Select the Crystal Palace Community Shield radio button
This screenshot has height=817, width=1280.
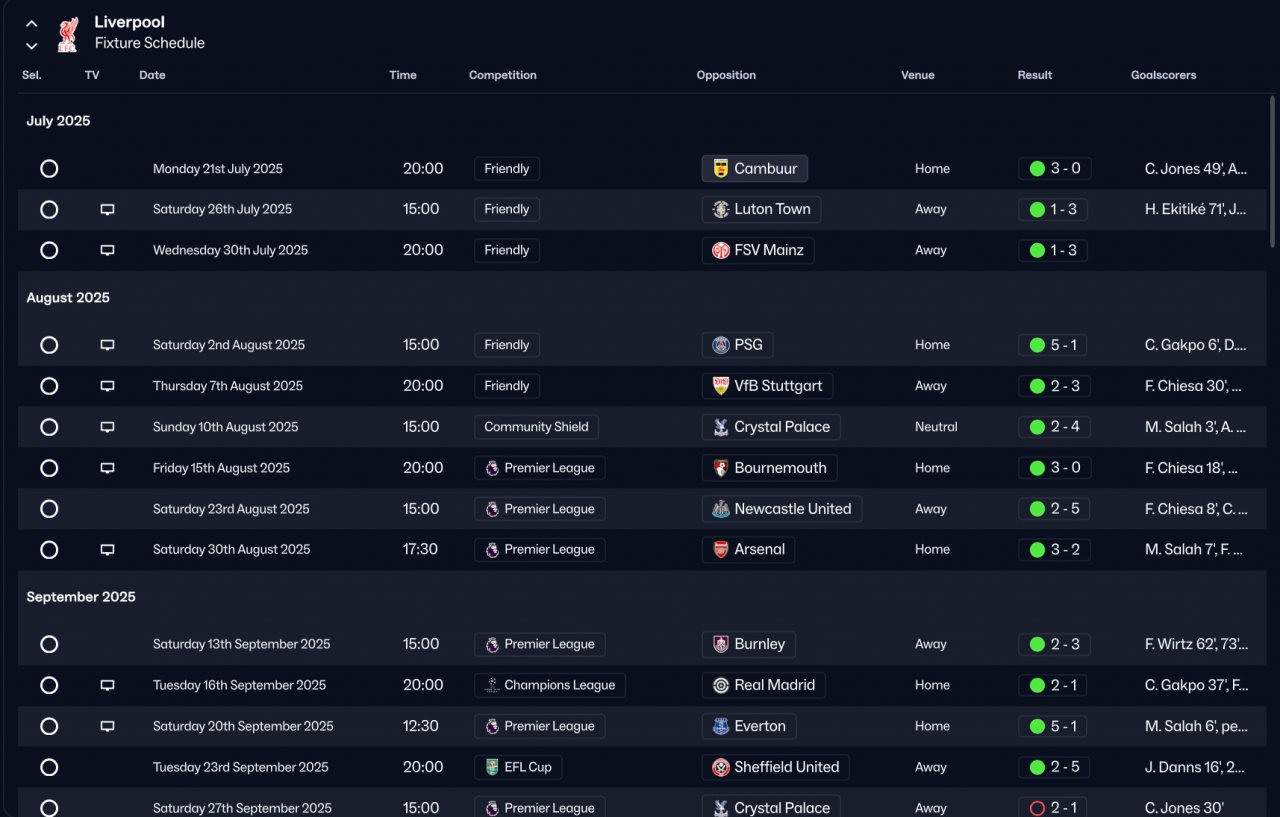49,427
